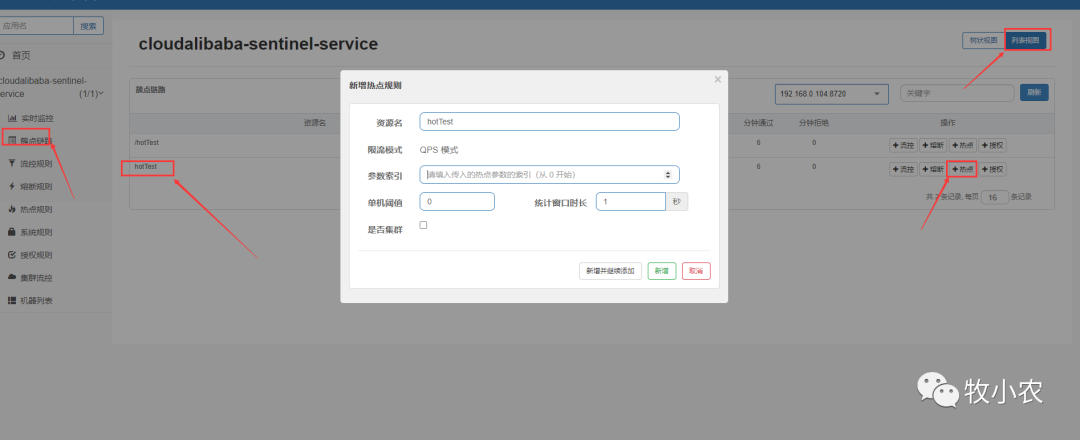Click the 参数索引 input field
This screenshot has width=1080, height=440.
550,175
